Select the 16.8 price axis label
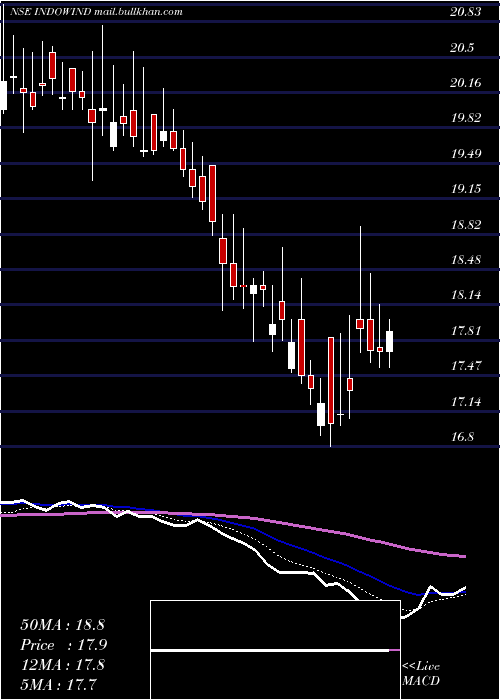The width and height of the screenshot is (500, 700). click(x=462, y=437)
